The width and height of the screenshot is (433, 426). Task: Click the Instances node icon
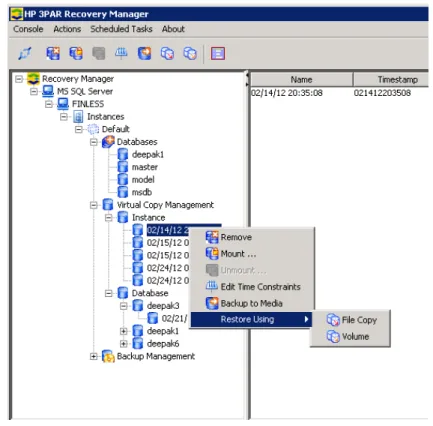click(x=78, y=117)
